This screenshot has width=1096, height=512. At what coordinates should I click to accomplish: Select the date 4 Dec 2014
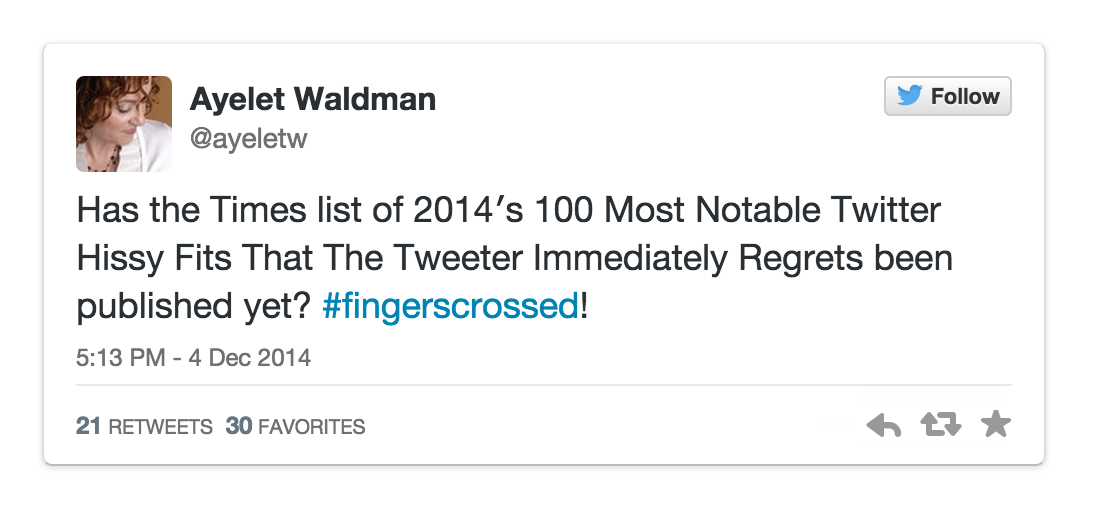(248, 357)
